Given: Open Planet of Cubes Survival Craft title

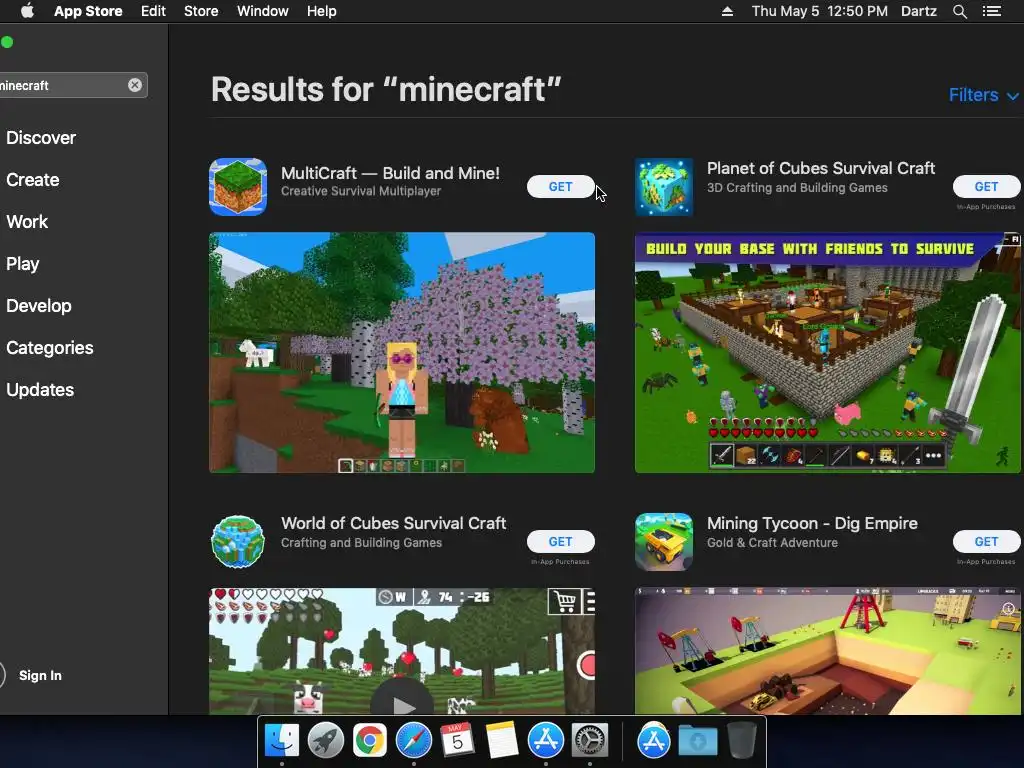Looking at the screenshot, I should [821, 168].
